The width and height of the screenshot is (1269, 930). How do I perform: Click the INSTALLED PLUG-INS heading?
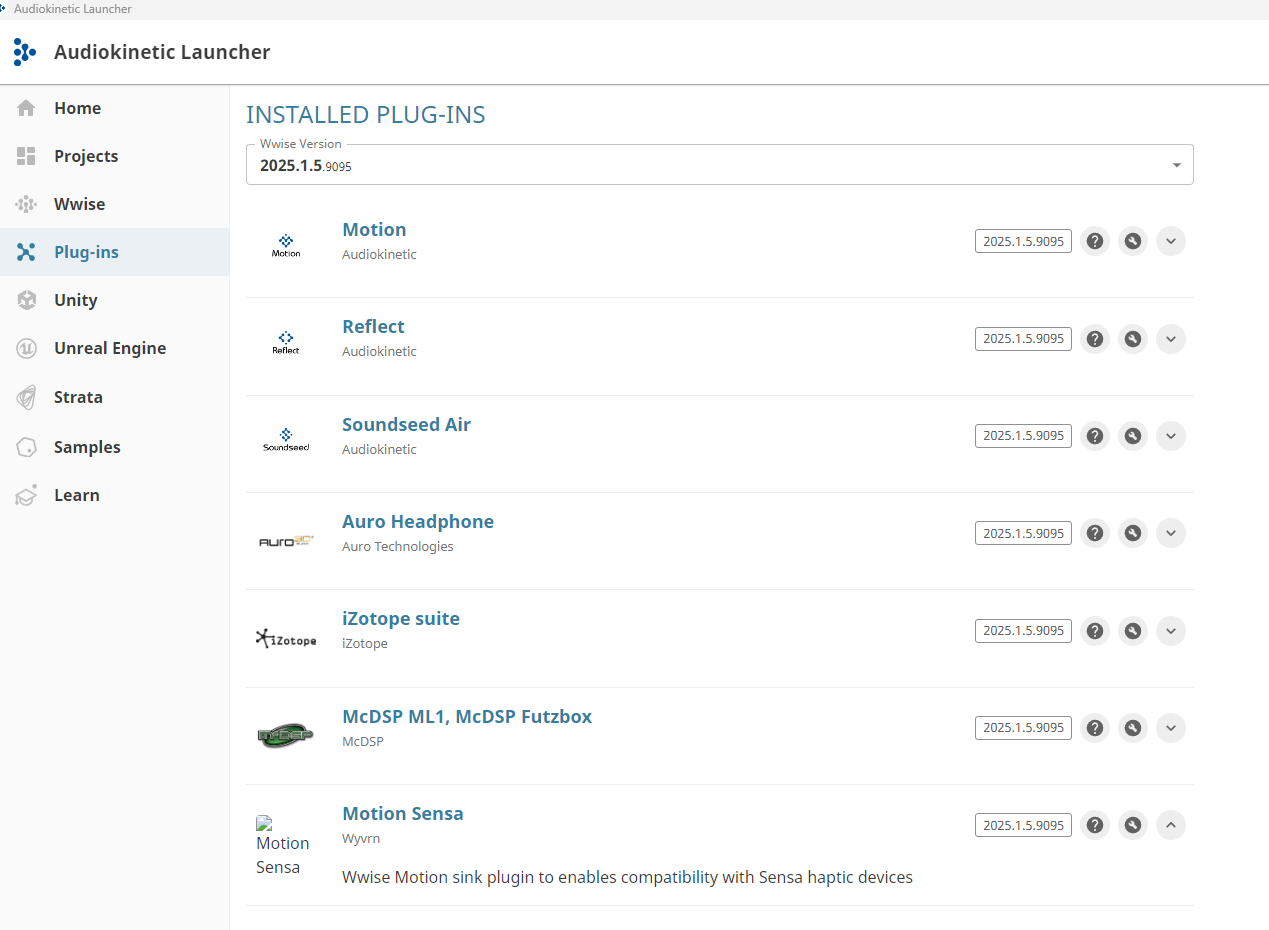366,115
